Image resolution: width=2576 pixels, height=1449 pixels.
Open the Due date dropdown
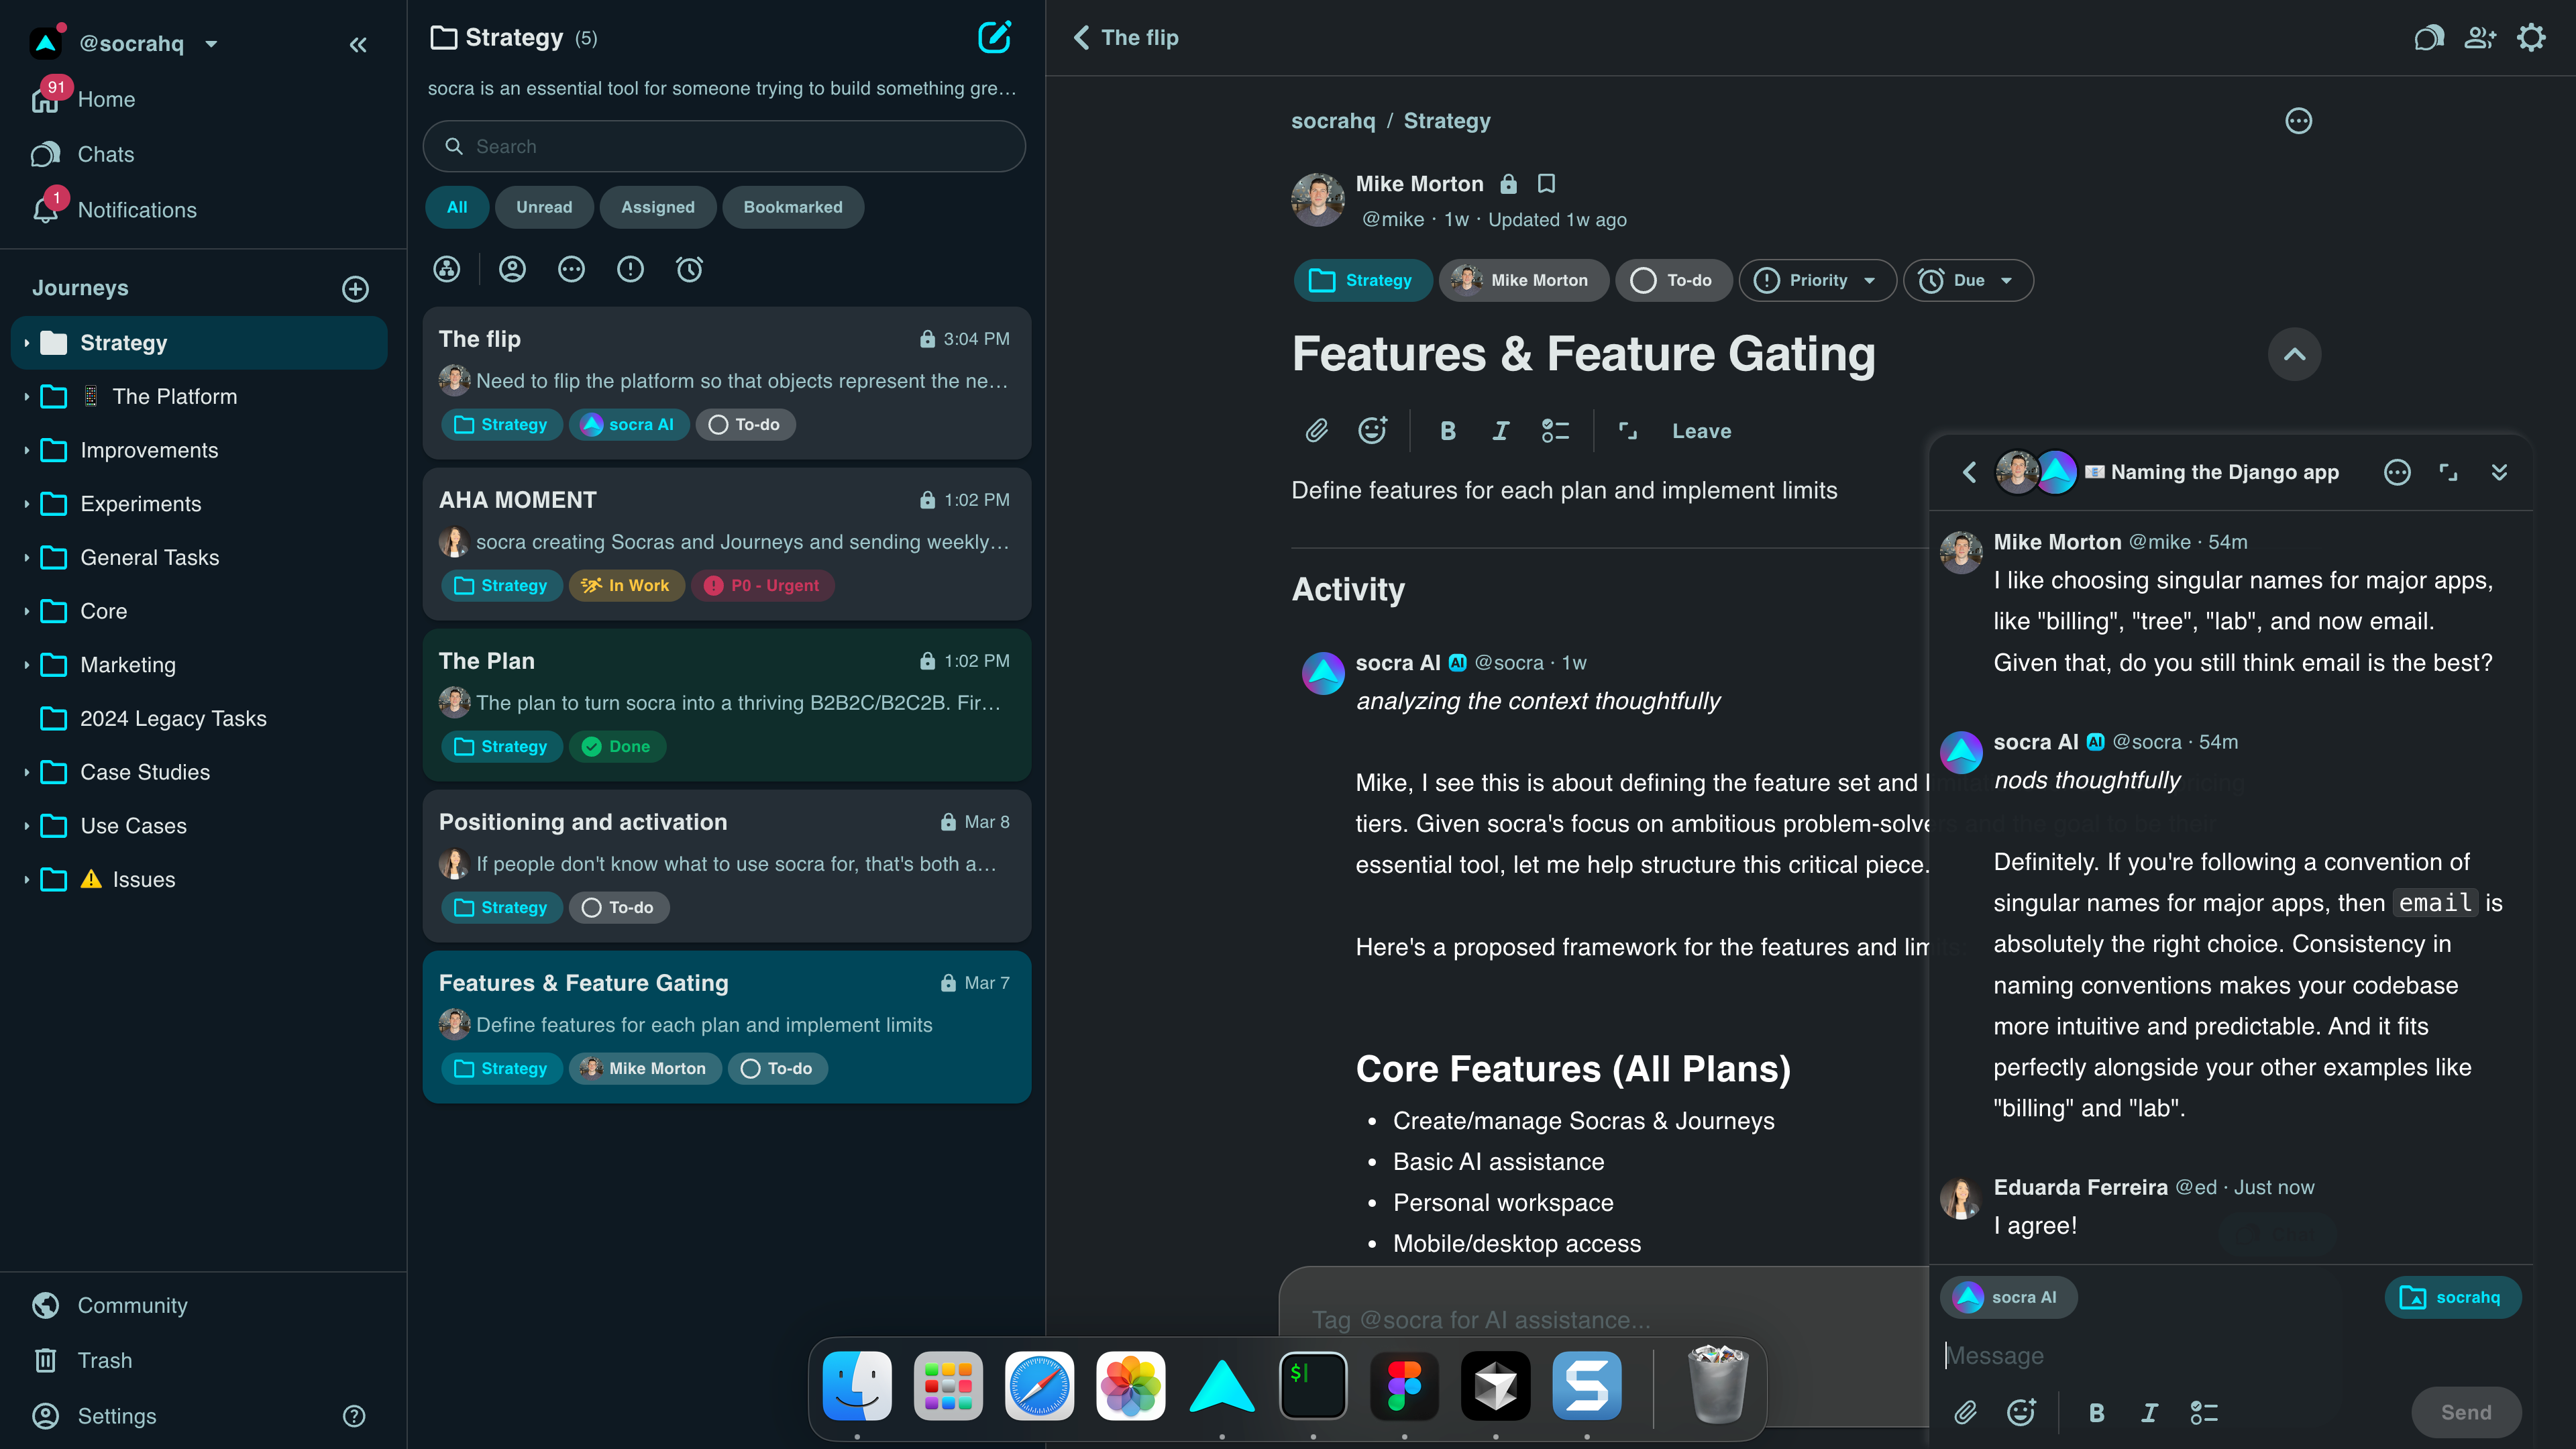[x=1967, y=280]
